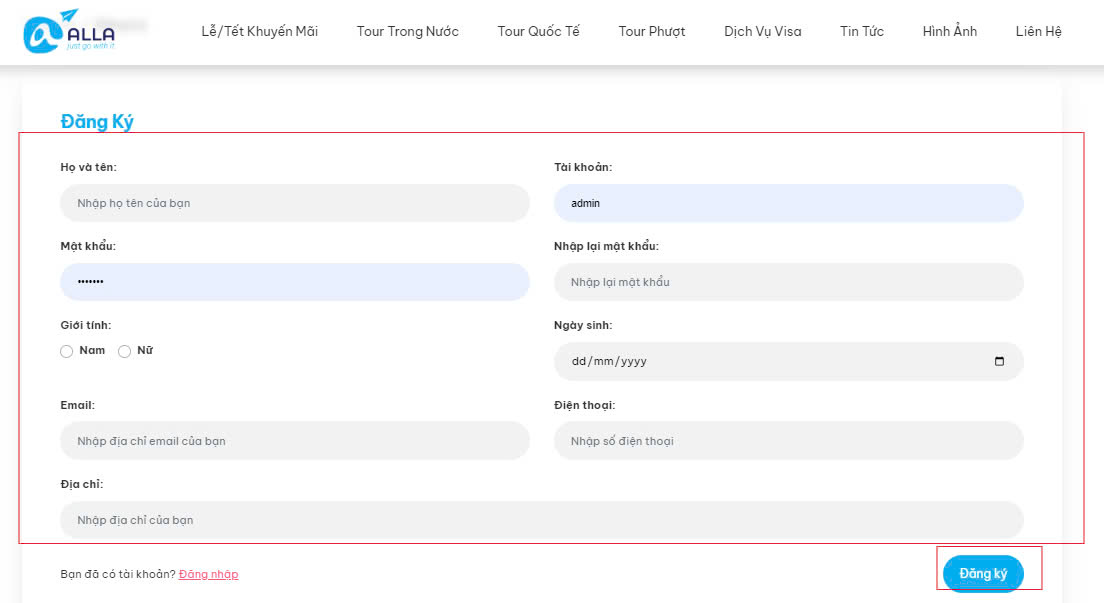The image size is (1104, 603).
Task: Select the Nam gender radio button
Action: (x=67, y=351)
